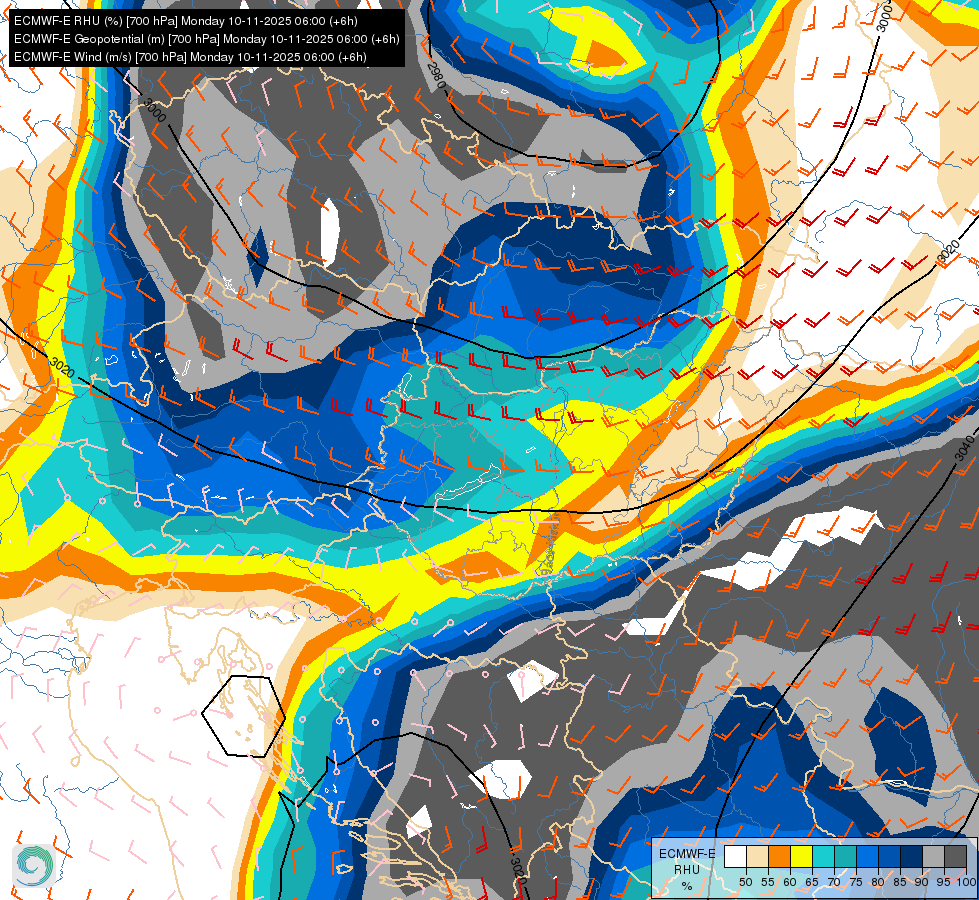Select the white legend swatch below 50
This screenshot has width=979, height=900.
click(735, 856)
